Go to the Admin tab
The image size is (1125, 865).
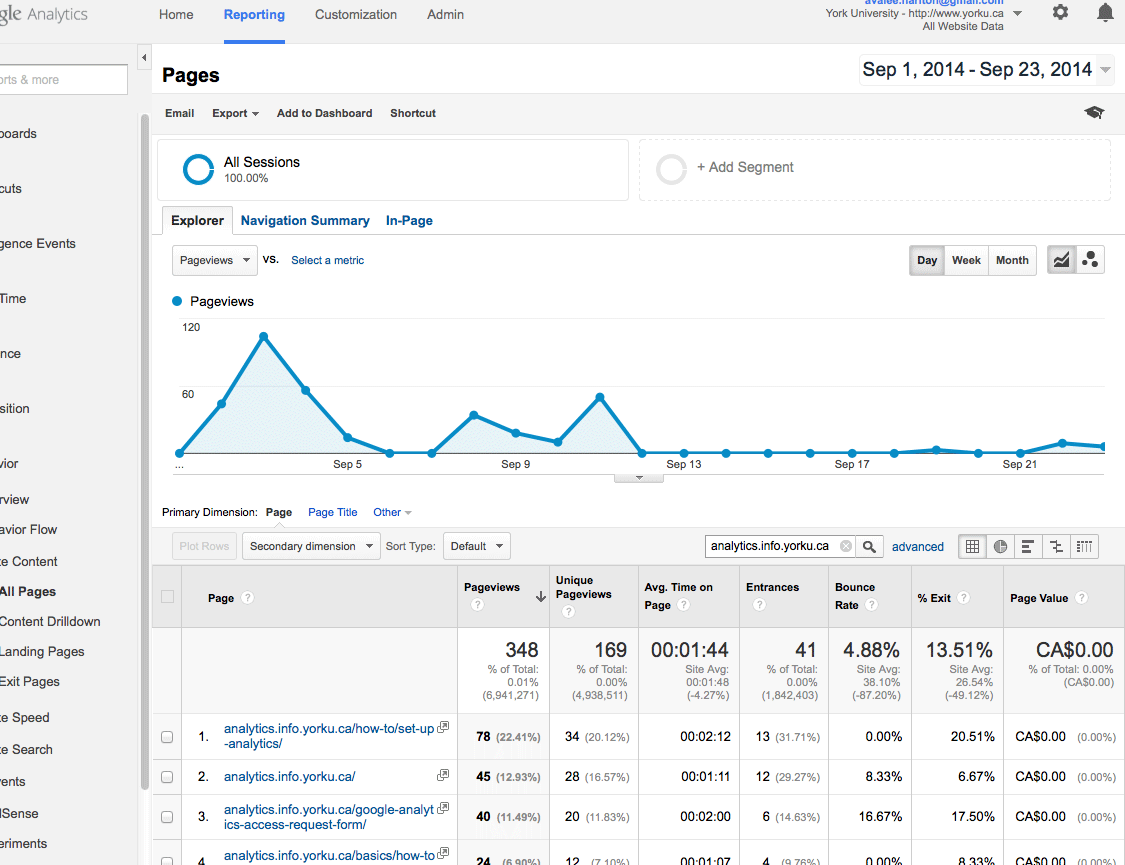(446, 14)
